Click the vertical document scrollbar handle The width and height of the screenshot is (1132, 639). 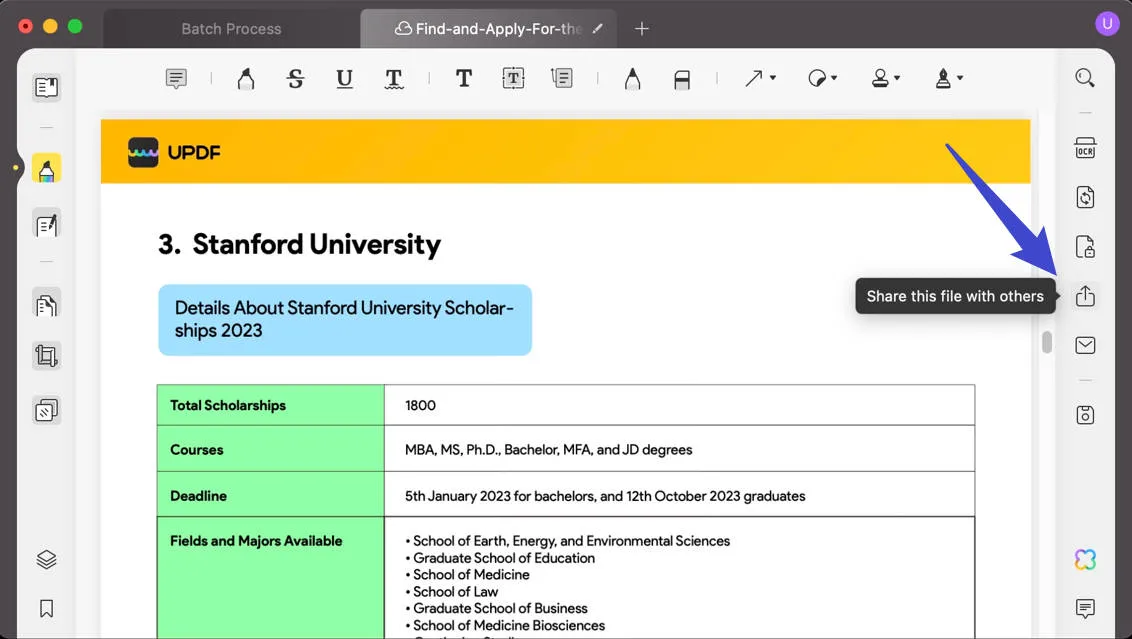tap(1047, 342)
